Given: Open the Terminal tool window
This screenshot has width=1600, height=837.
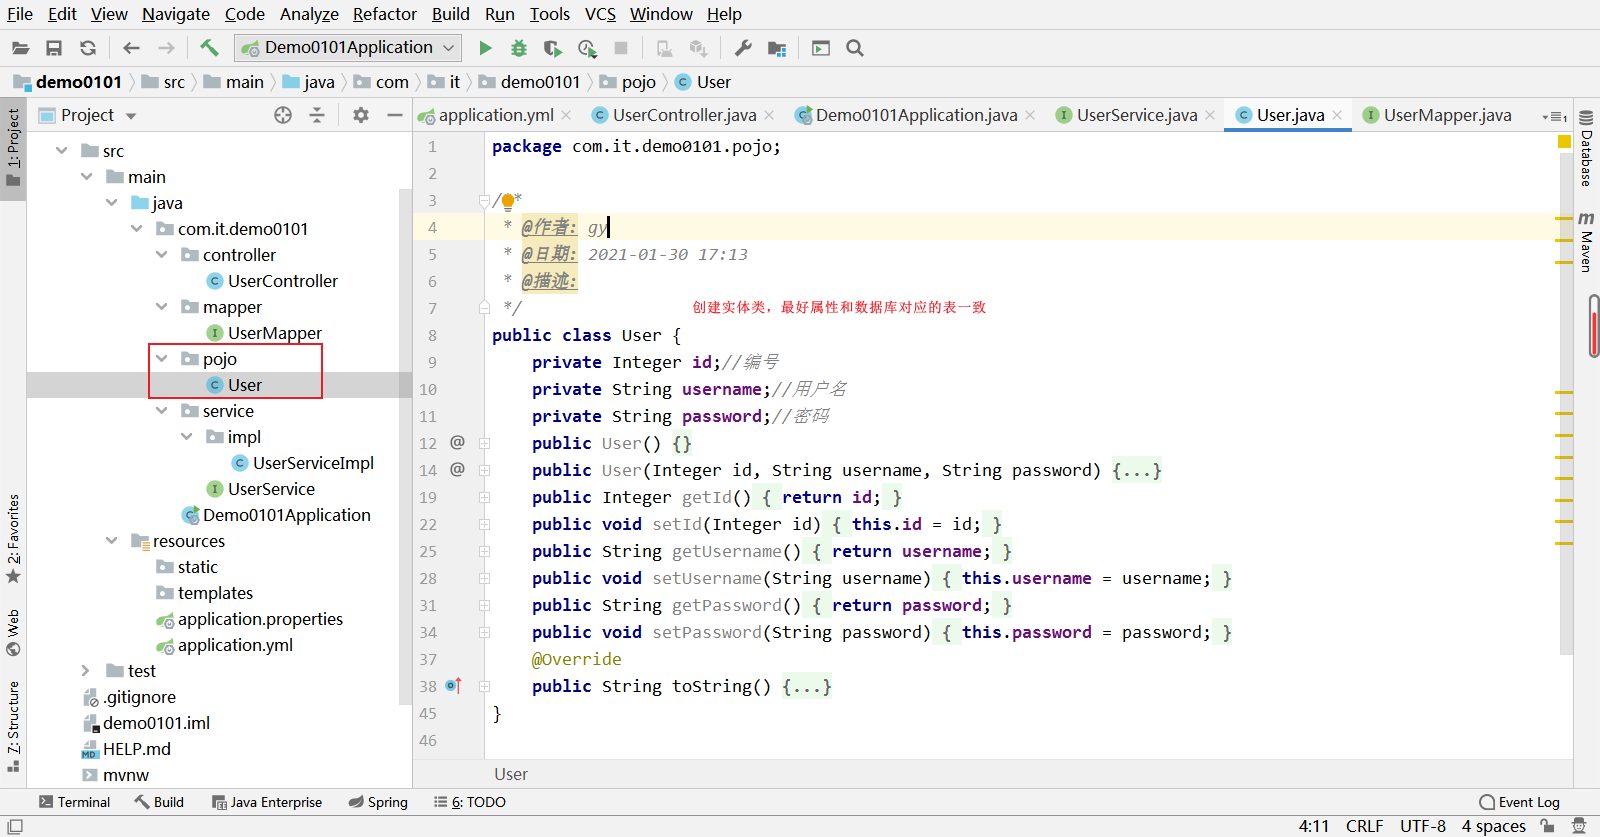Looking at the screenshot, I should coord(75,802).
